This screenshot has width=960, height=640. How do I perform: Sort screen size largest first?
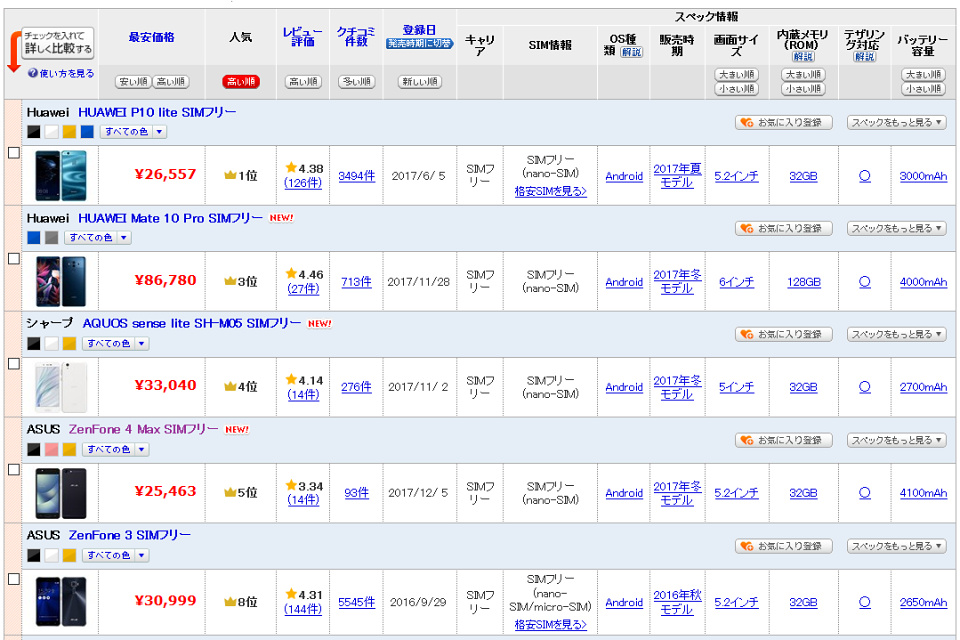pos(737,75)
